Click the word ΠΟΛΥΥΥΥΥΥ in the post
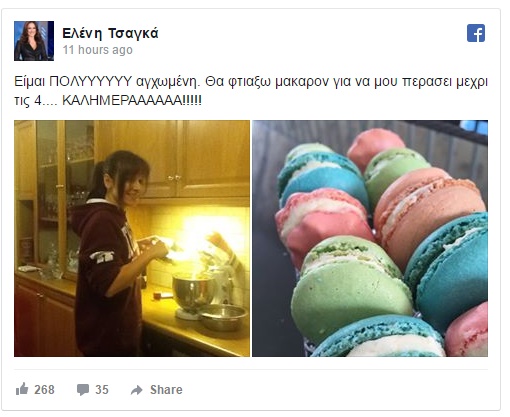The image size is (510, 417). click(x=91, y=82)
